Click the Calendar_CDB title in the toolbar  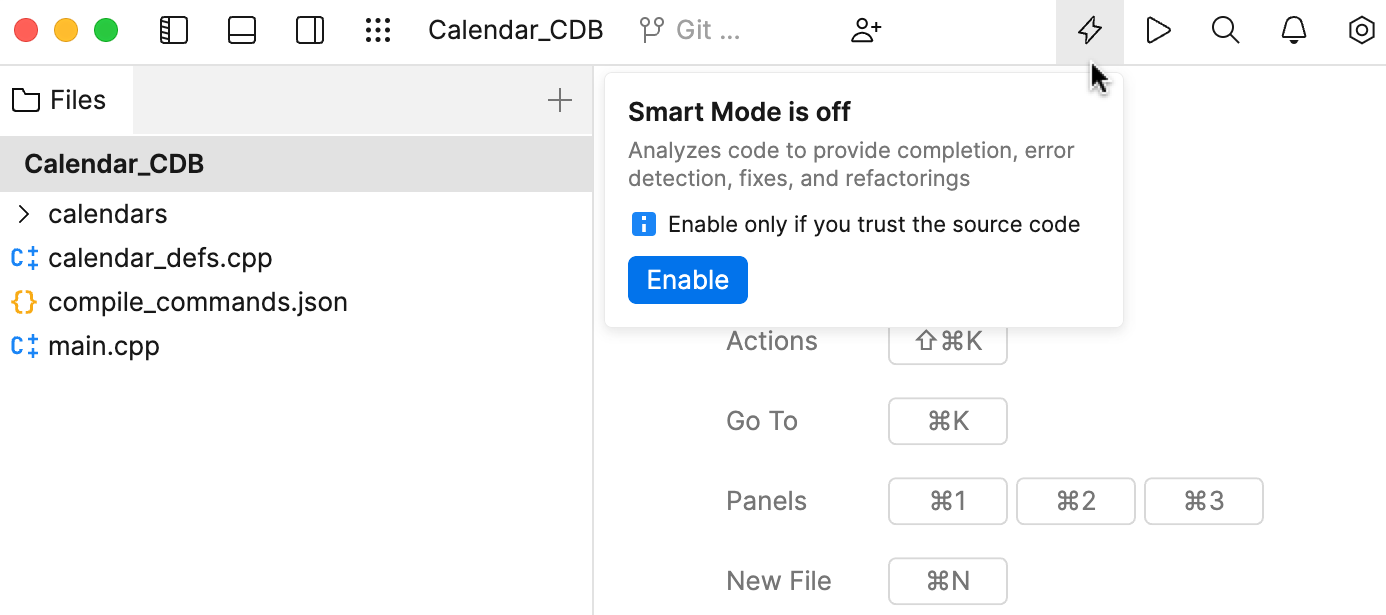coord(515,29)
